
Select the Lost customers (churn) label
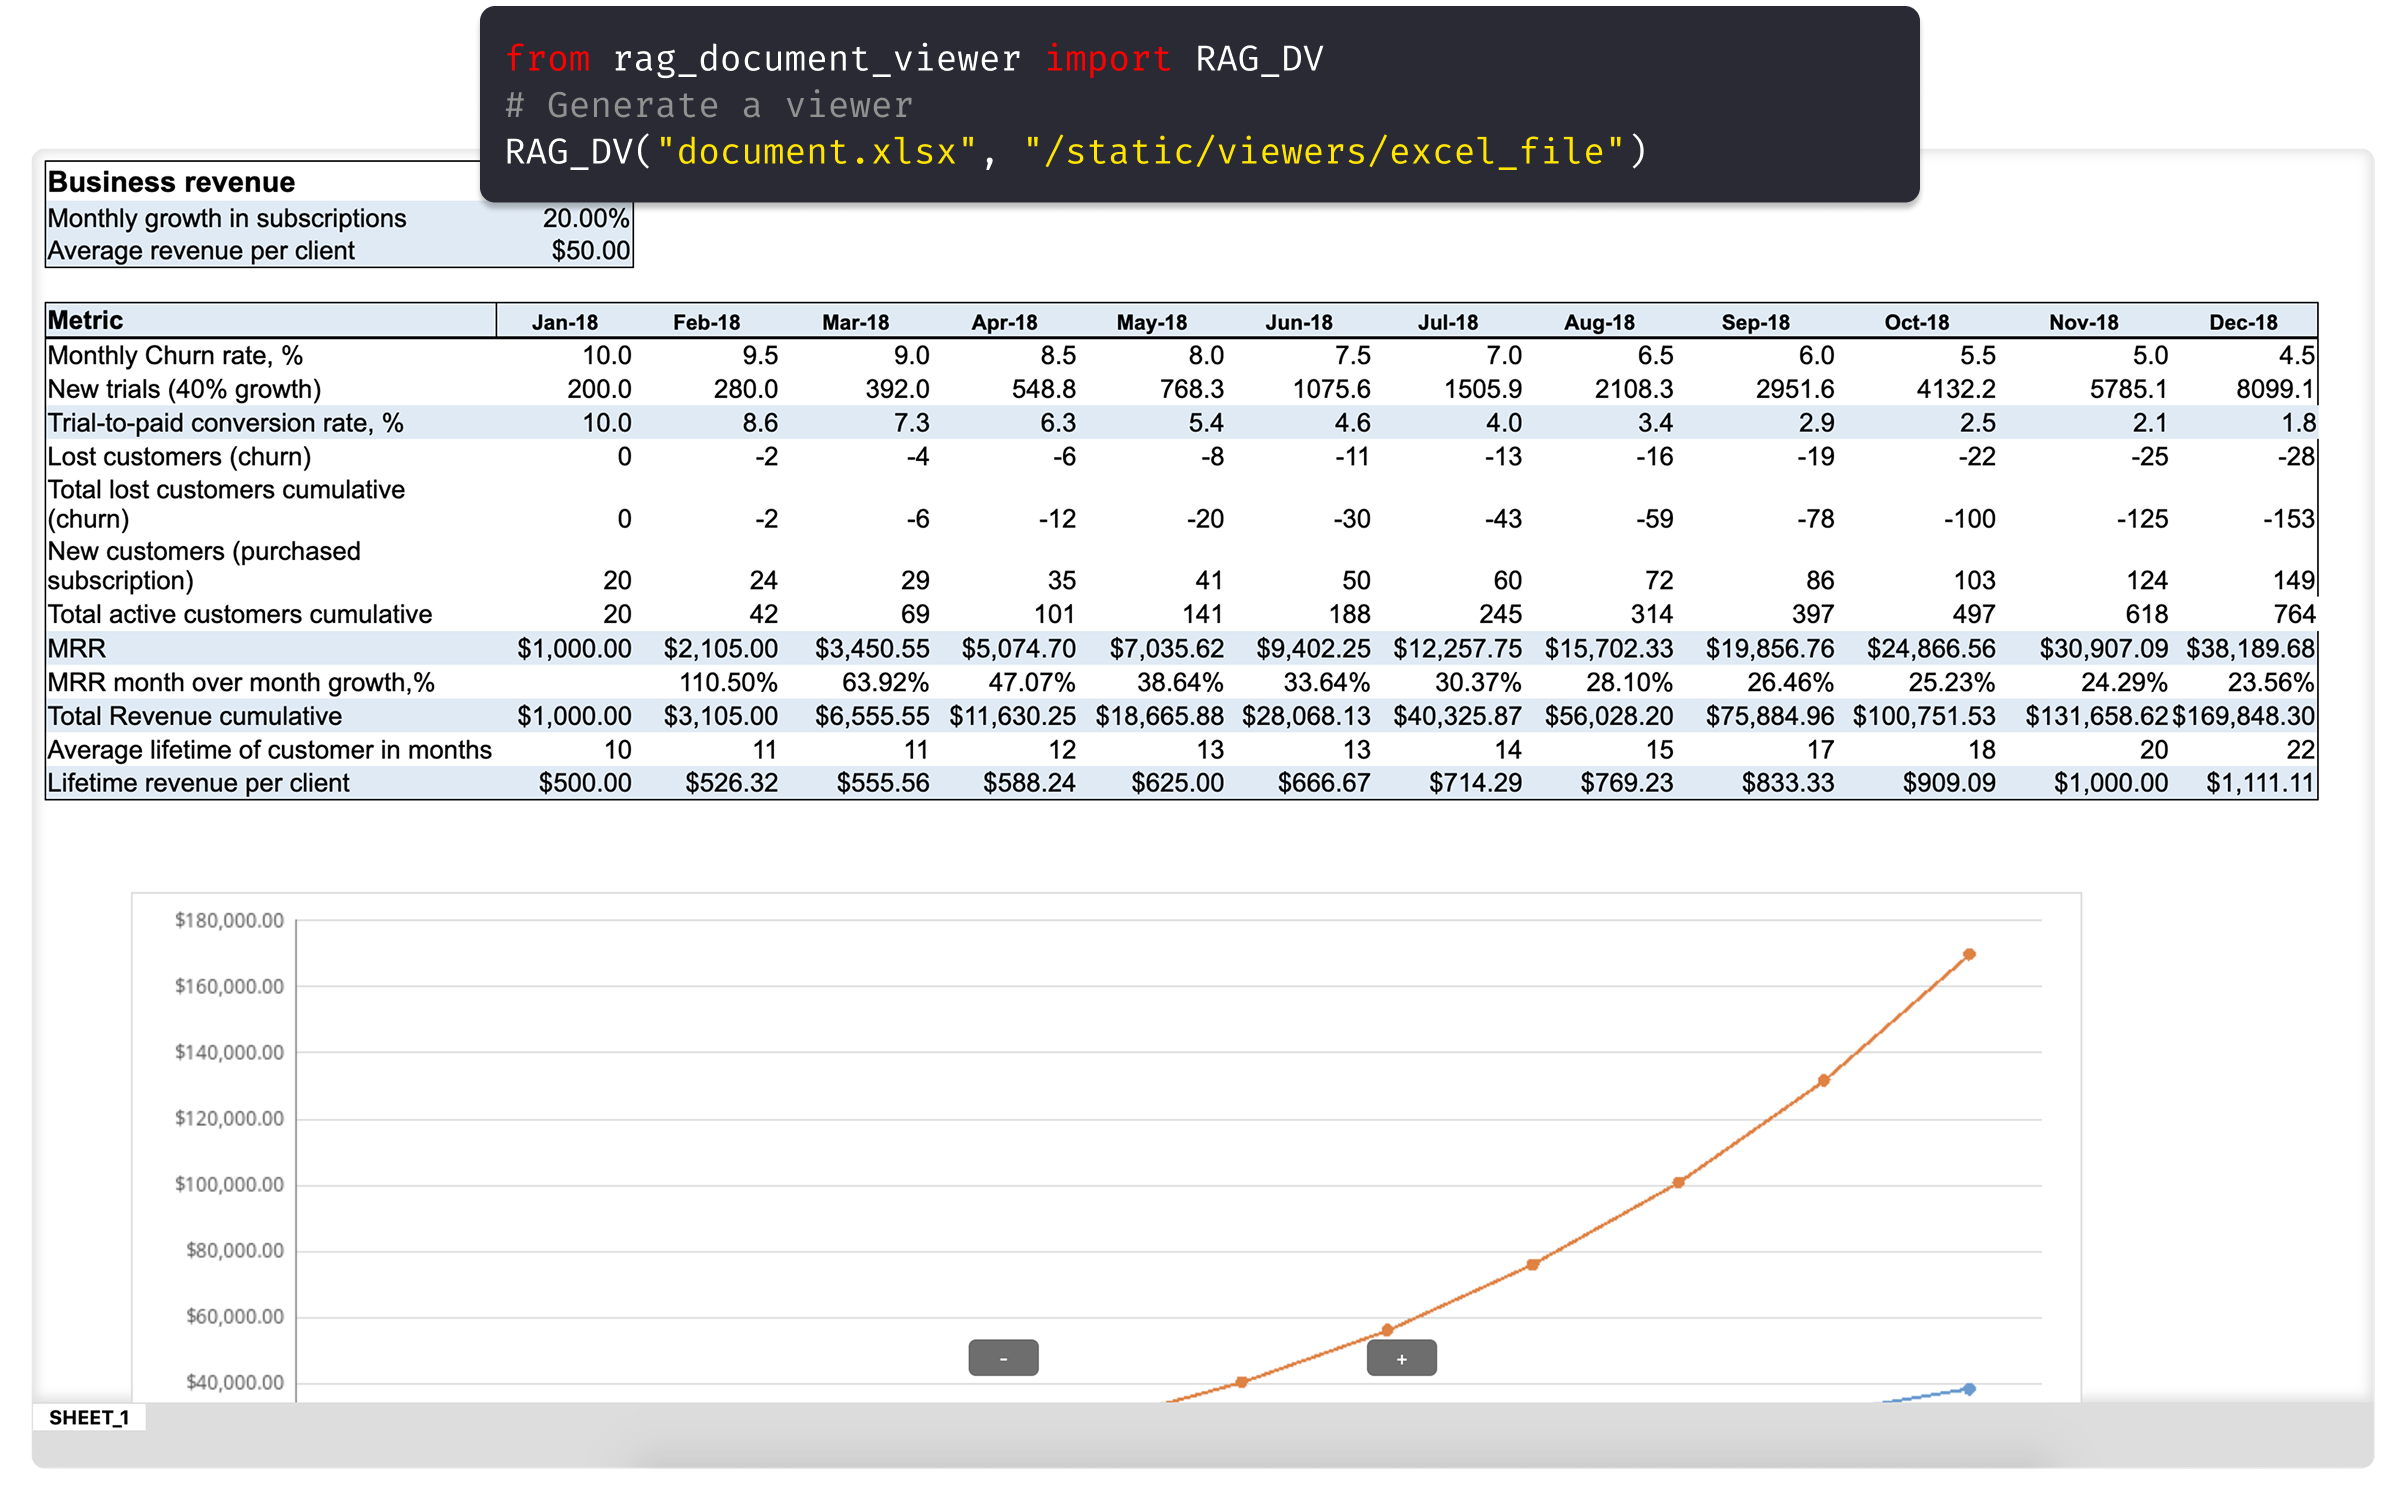click(x=179, y=457)
